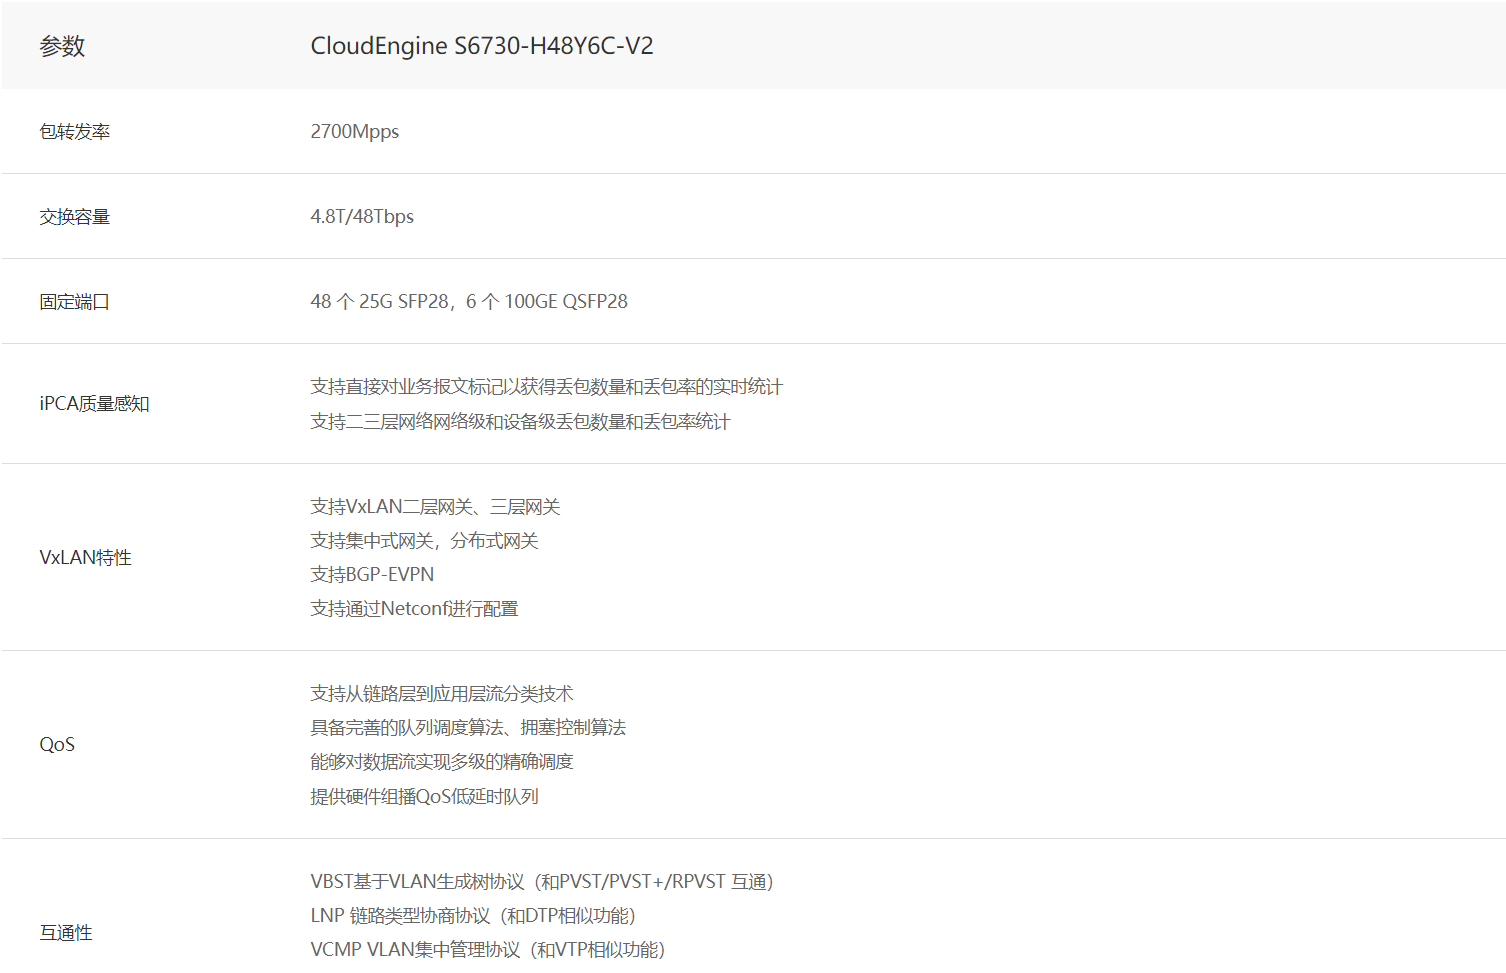Image resolution: width=1506 pixels, height=973 pixels.
Task: Click the 互通性 row label
Action: click(x=66, y=933)
